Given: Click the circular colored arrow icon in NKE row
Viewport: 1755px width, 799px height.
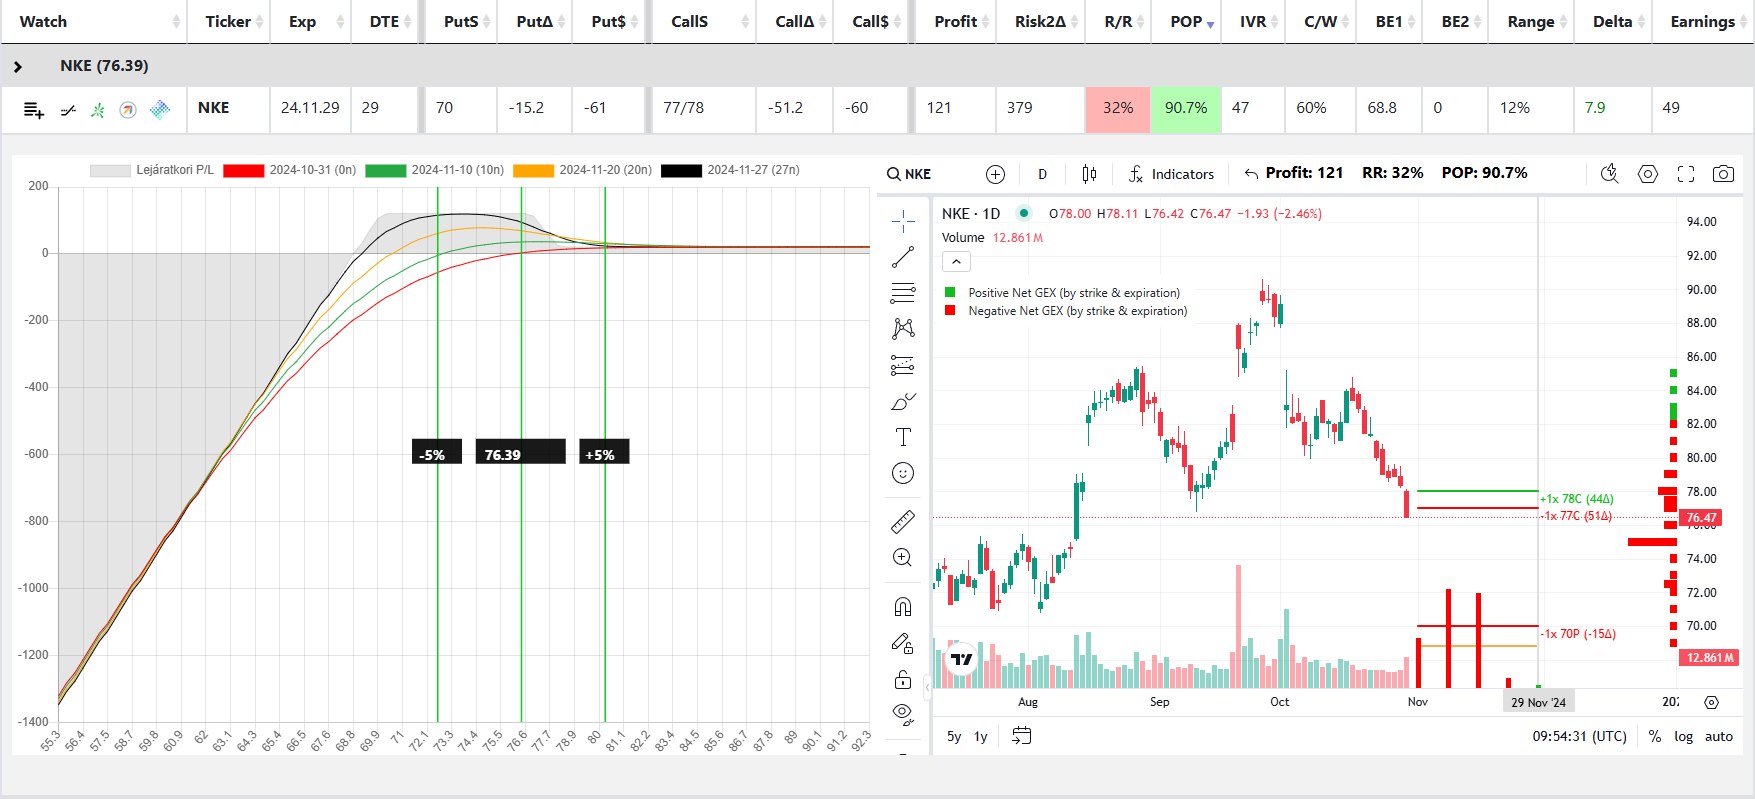Looking at the screenshot, I should [128, 110].
